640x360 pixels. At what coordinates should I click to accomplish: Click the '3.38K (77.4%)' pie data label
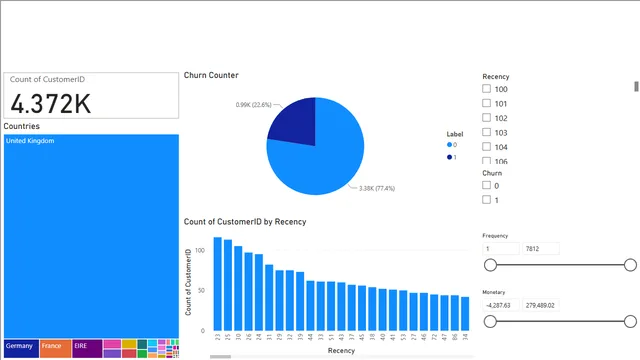(377, 189)
